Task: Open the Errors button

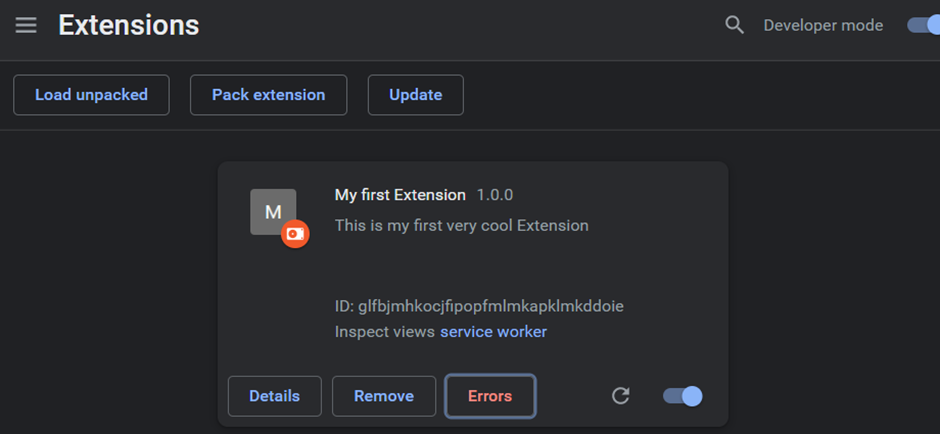Action: [490, 396]
